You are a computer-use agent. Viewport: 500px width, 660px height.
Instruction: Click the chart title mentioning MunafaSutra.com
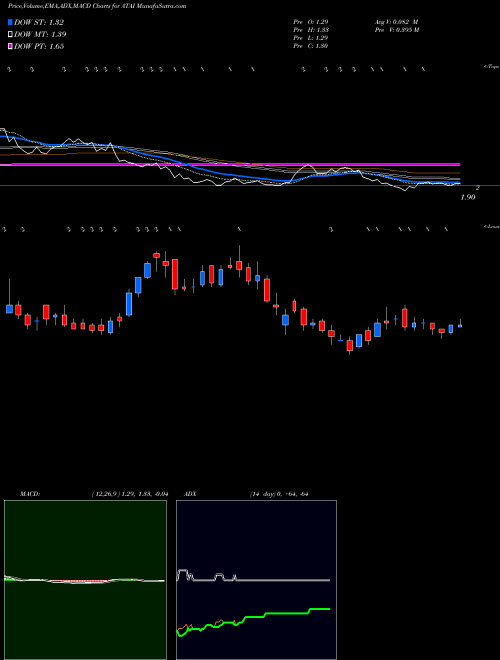coord(97,6)
